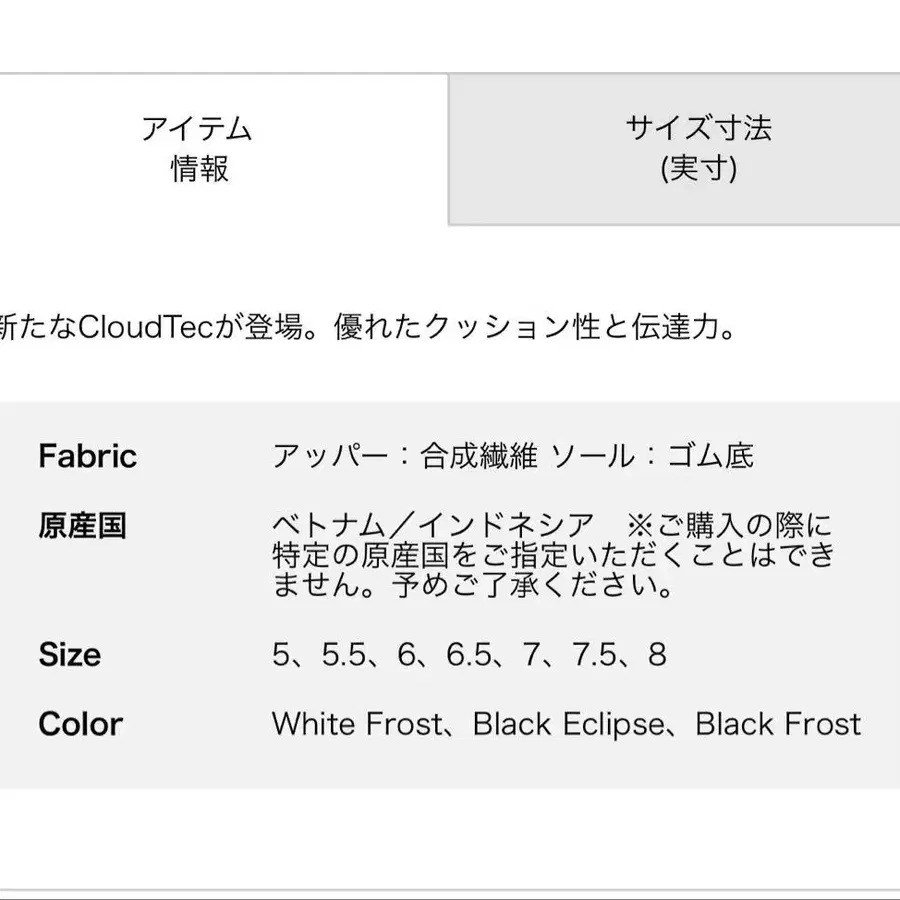Click the 特定の原産国をご指定 text line
Image resolution: width=900 pixels, height=900 pixels.
point(554,555)
